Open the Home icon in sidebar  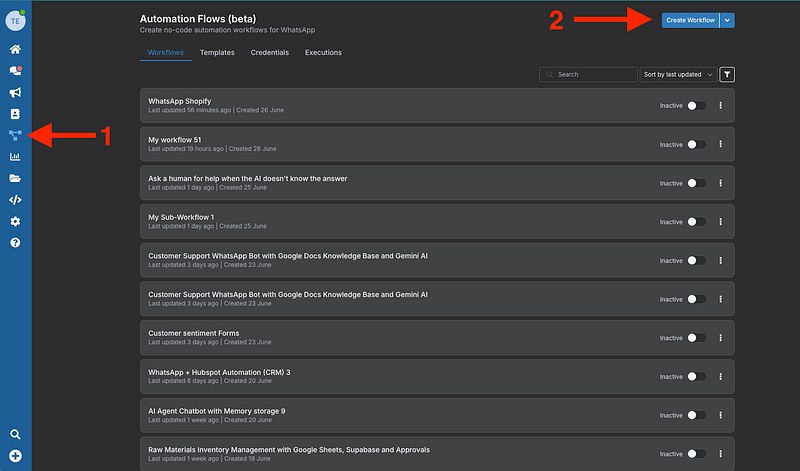tap(15, 49)
